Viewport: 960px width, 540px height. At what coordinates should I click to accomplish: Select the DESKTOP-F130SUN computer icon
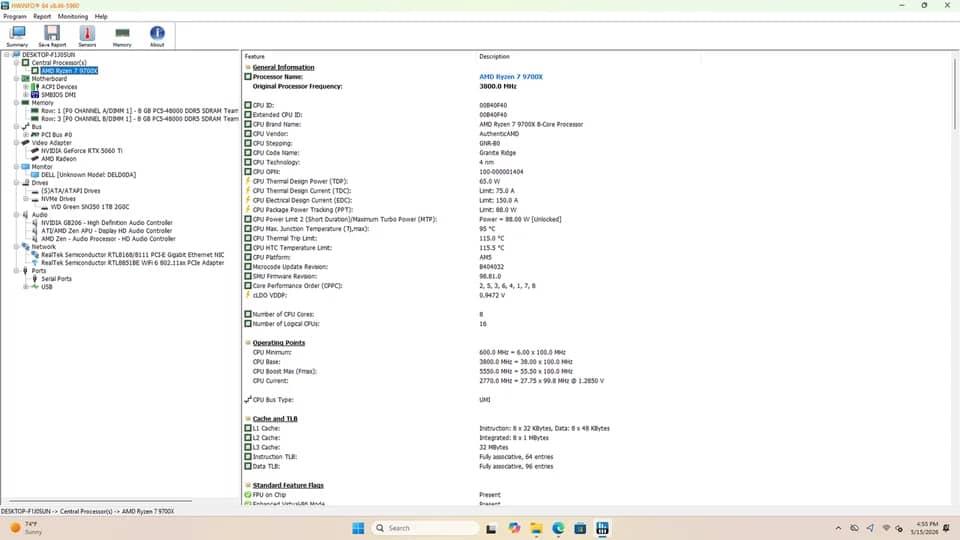[x=17, y=54]
